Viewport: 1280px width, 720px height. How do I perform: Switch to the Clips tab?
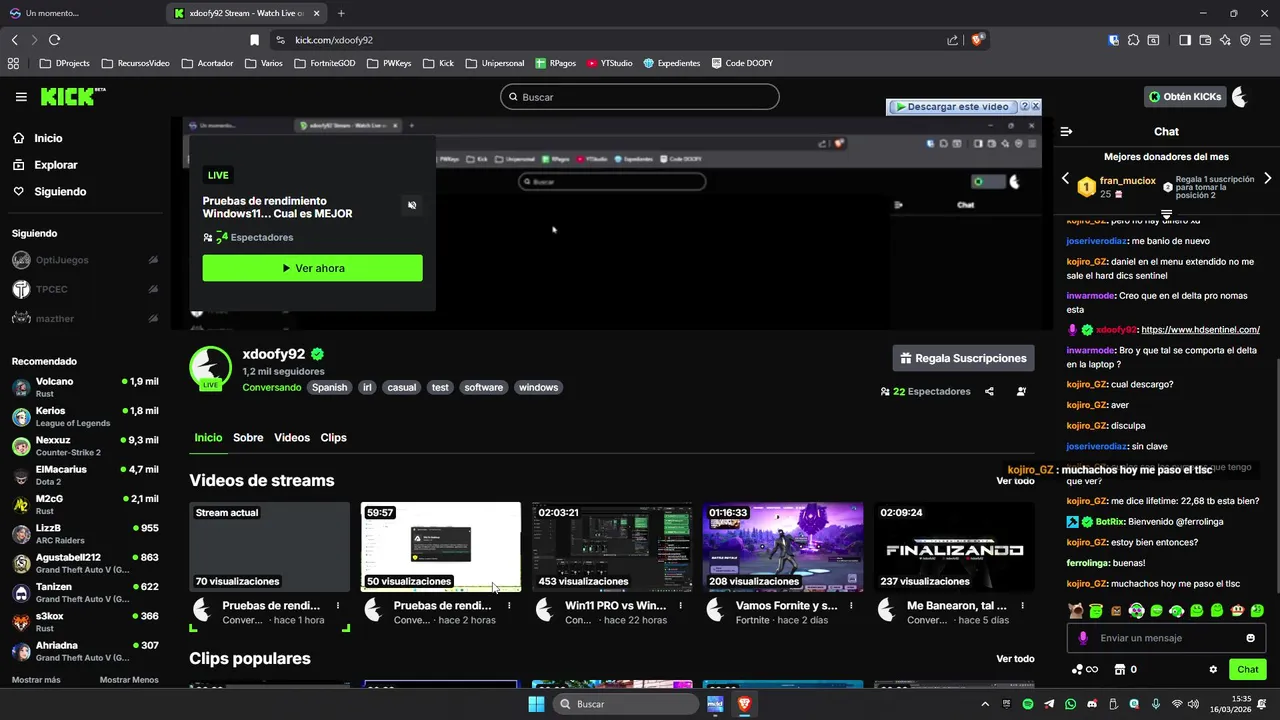click(x=333, y=438)
